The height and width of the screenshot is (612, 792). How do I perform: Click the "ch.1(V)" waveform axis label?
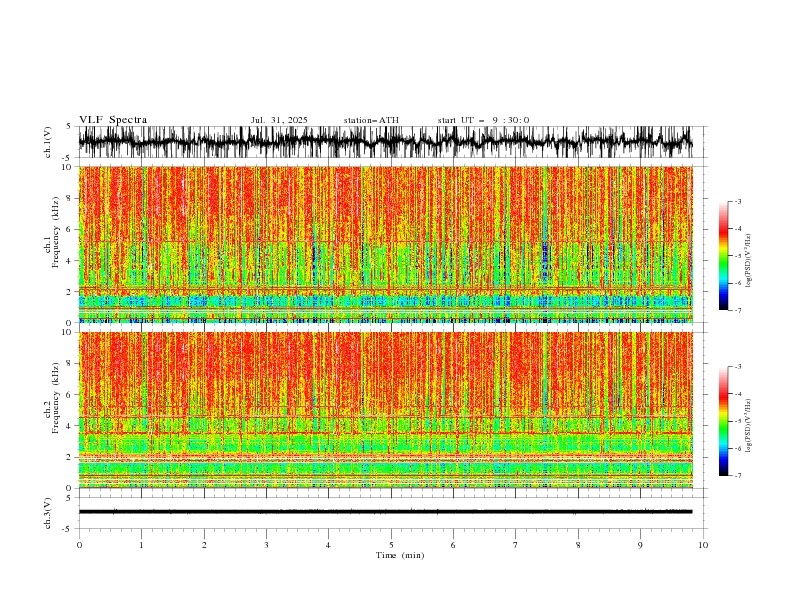pyautogui.click(x=48, y=141)
